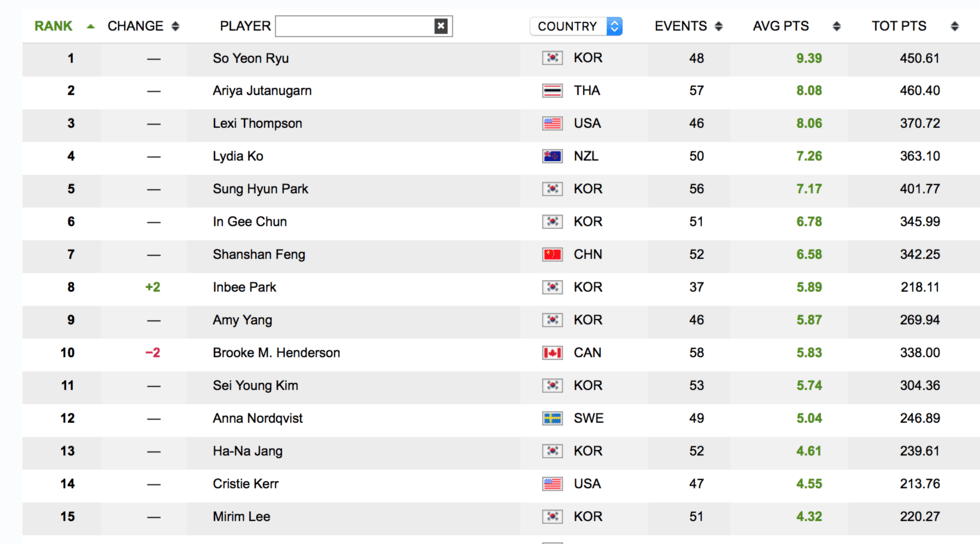980x544 pixels.
Task: Click the Korea flag beside So Yeon Ryu
Action: (552, 58)
